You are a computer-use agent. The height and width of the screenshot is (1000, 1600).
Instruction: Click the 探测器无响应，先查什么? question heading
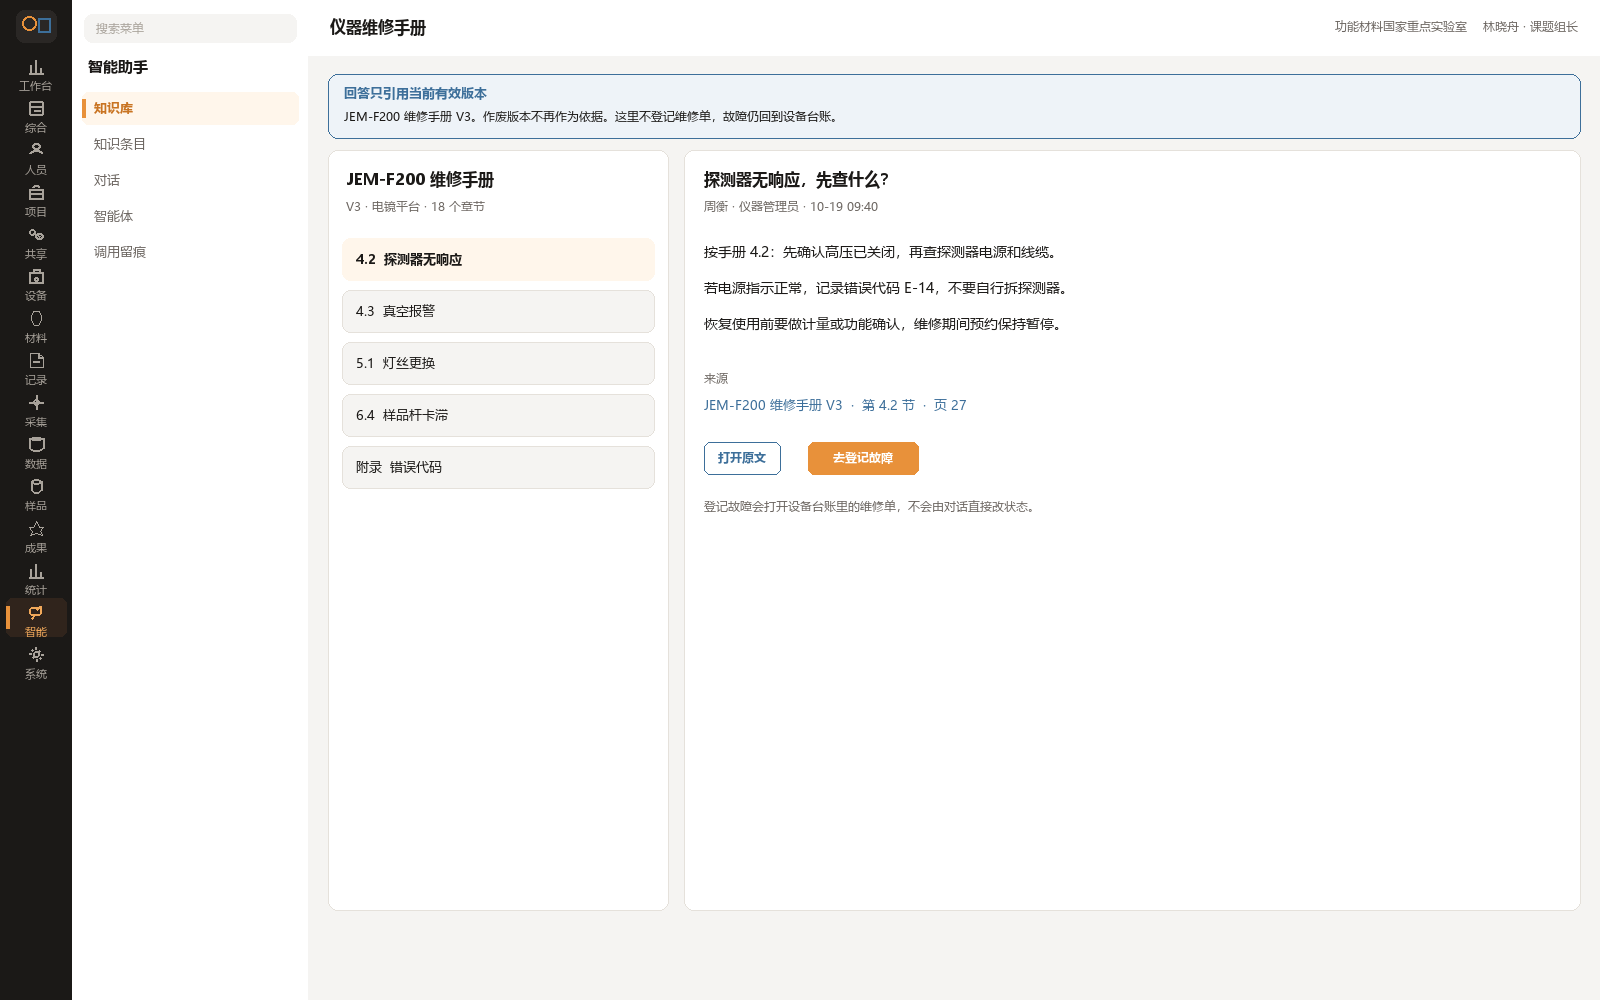click(796, 180)
